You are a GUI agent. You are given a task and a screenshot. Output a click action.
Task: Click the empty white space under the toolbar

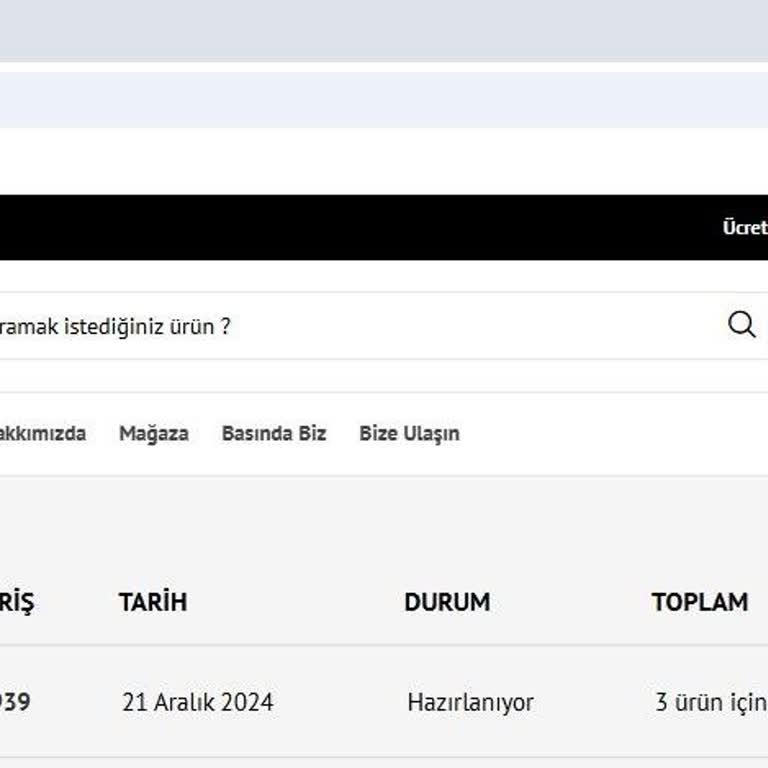tap(384, 160)
